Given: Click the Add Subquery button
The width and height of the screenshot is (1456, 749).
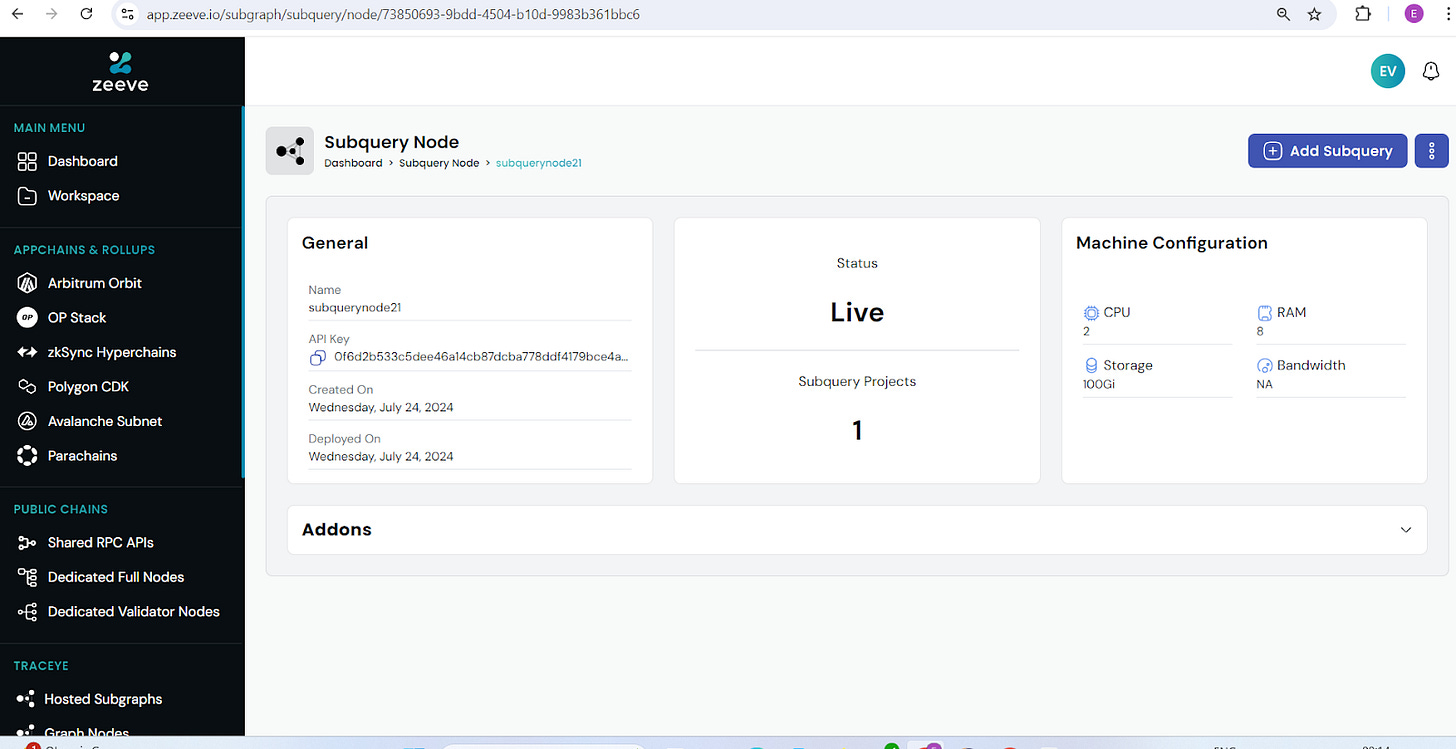Looking at the screenshot, I should point(1328,151).
